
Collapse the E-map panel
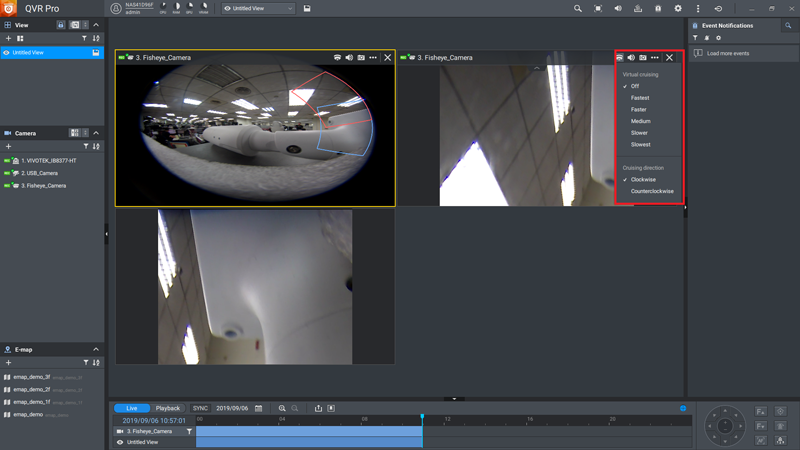click(96, 349)
